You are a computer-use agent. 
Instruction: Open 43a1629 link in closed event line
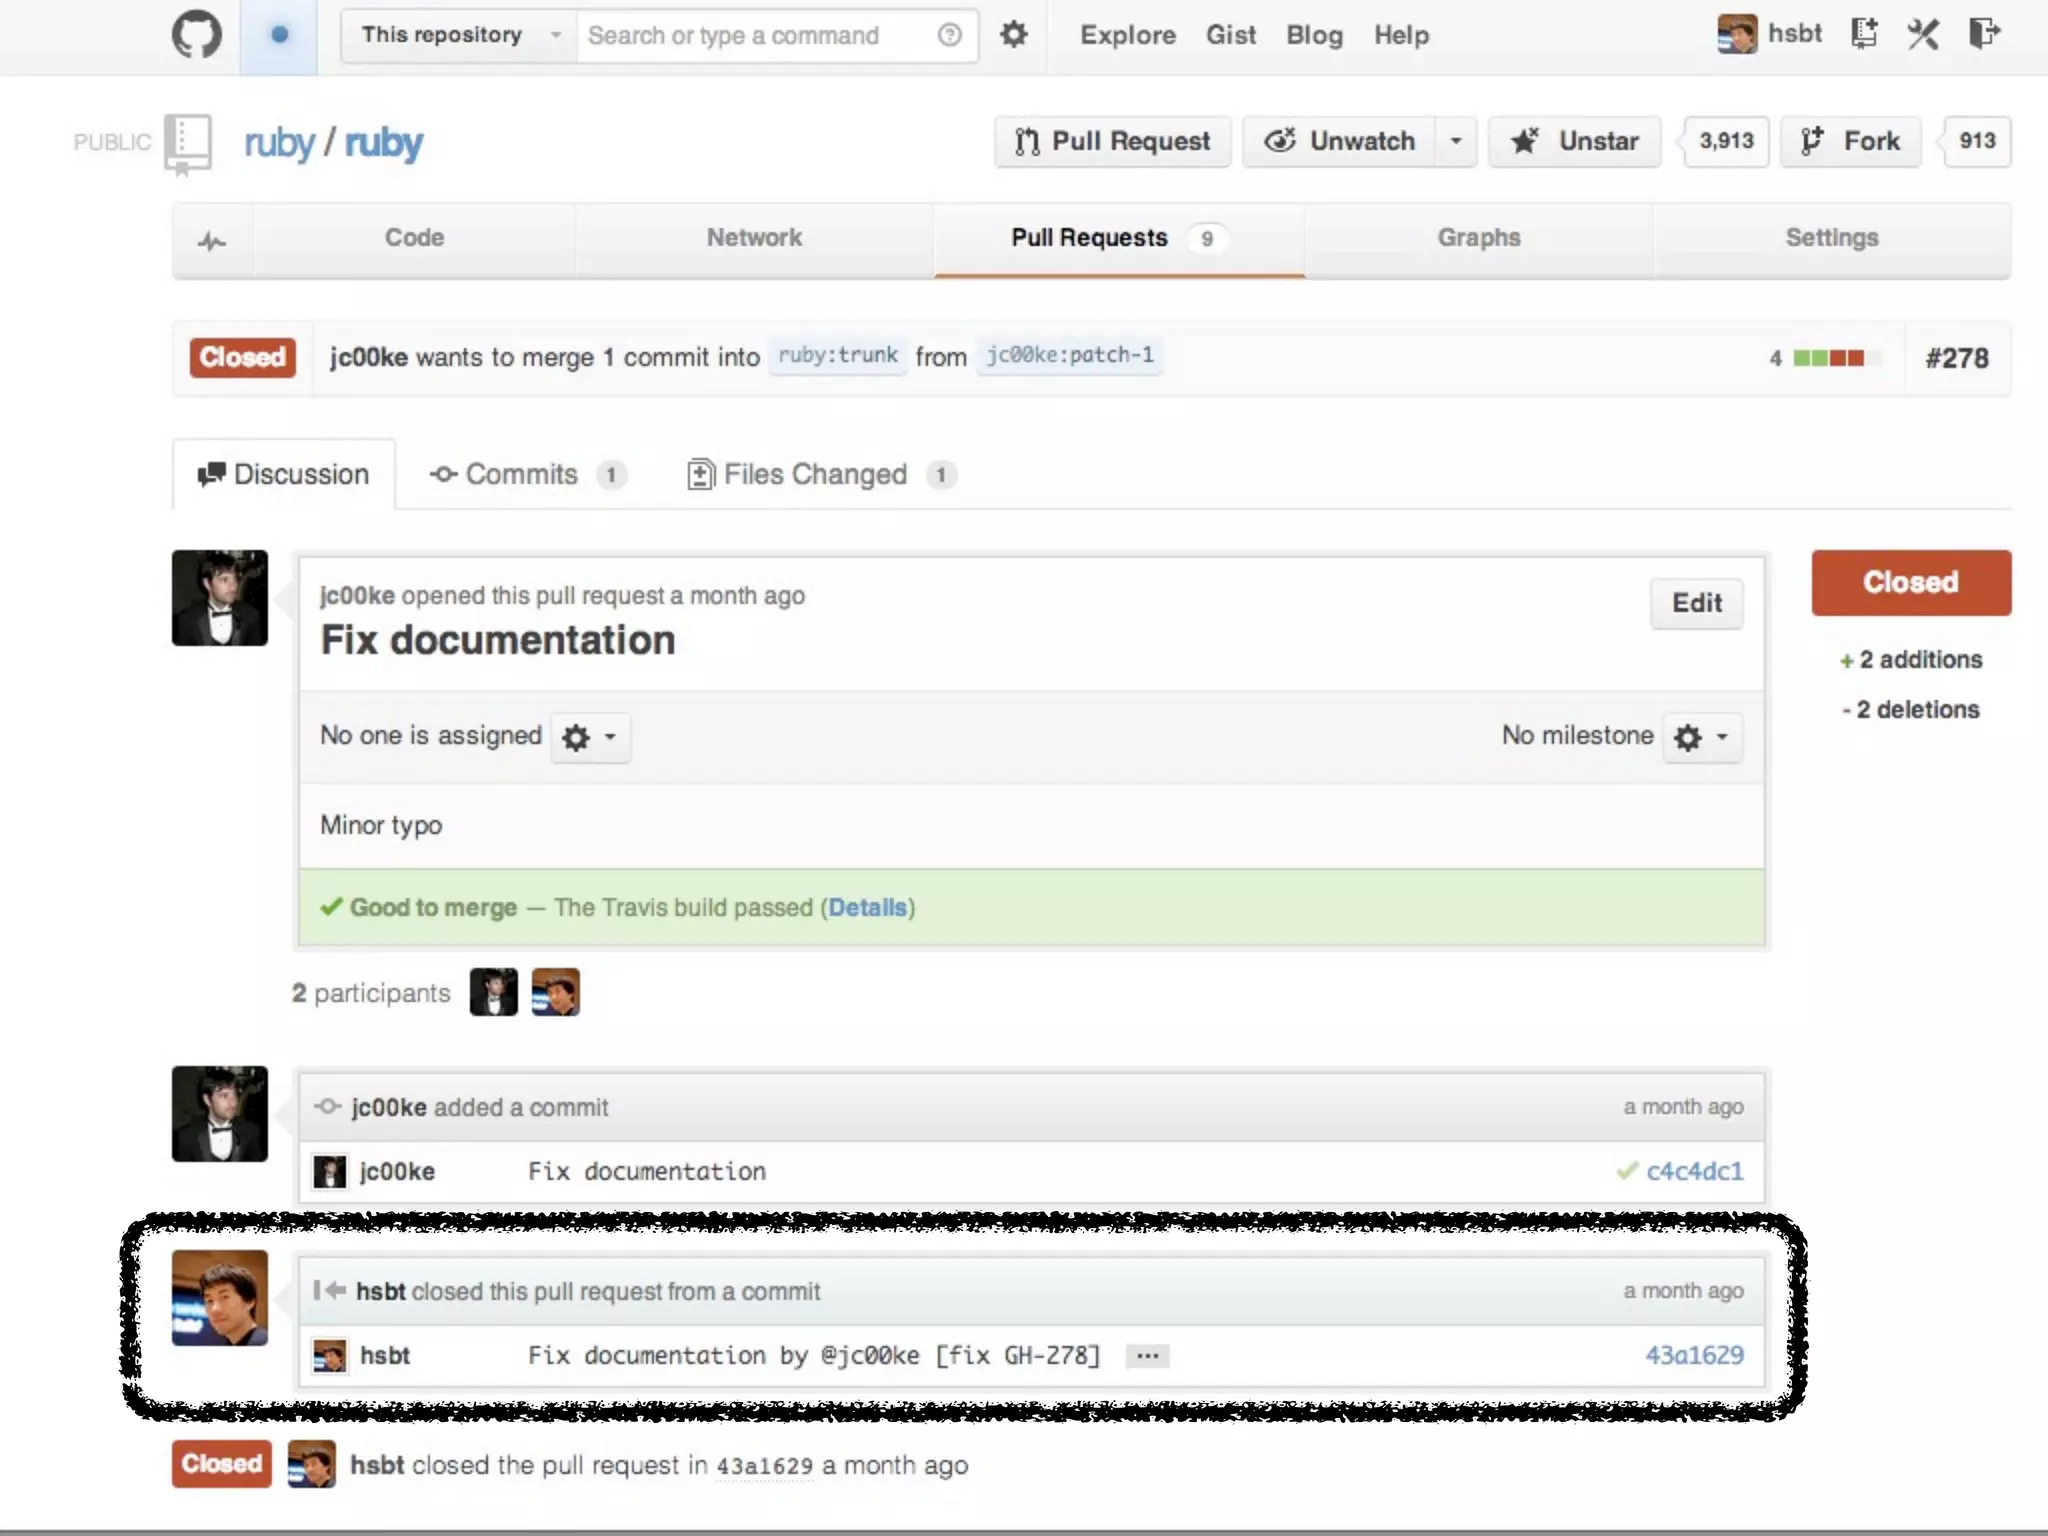(x=765, y=1466)
